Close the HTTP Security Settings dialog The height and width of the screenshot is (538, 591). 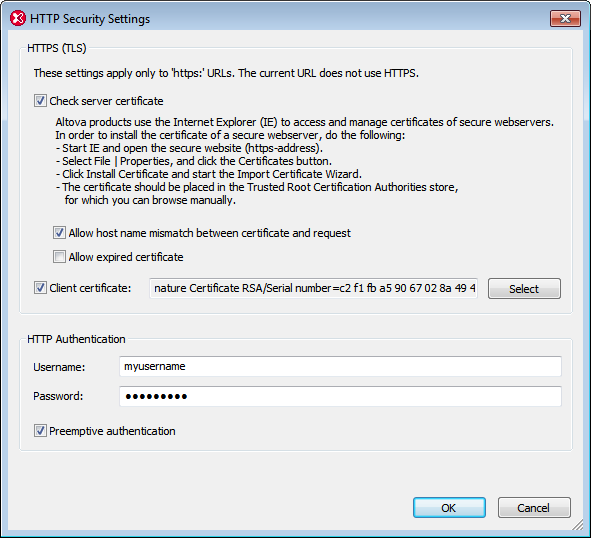pos(565,18)
